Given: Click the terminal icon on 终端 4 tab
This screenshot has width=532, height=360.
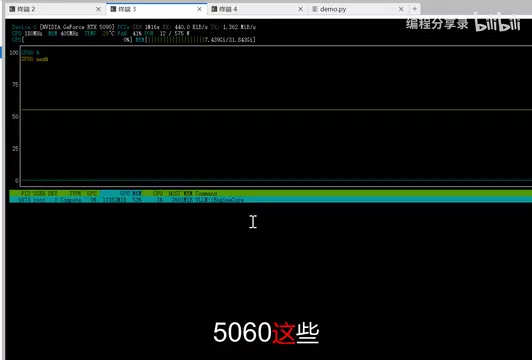Looking at the screenshot, I should [x=214, y=9].
